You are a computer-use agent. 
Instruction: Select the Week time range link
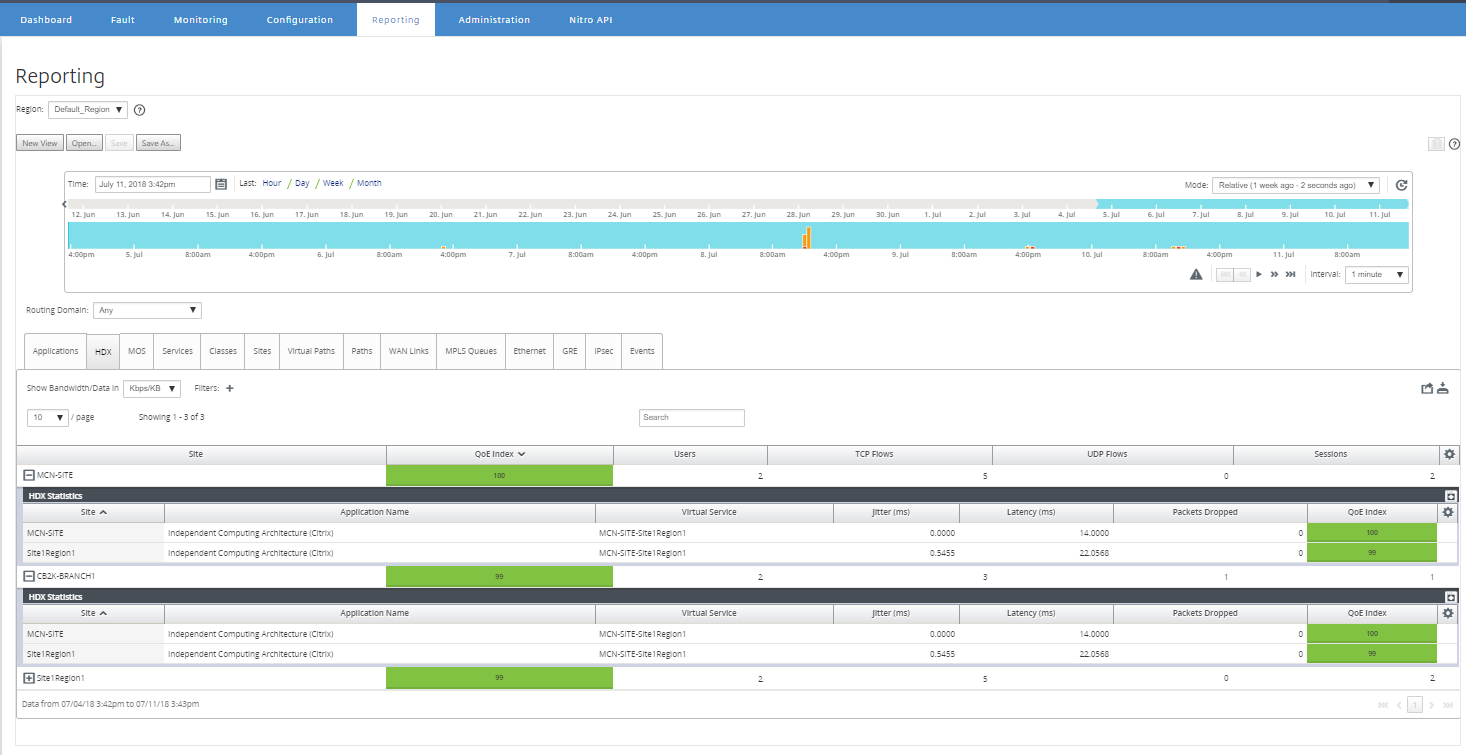[333, 184]
